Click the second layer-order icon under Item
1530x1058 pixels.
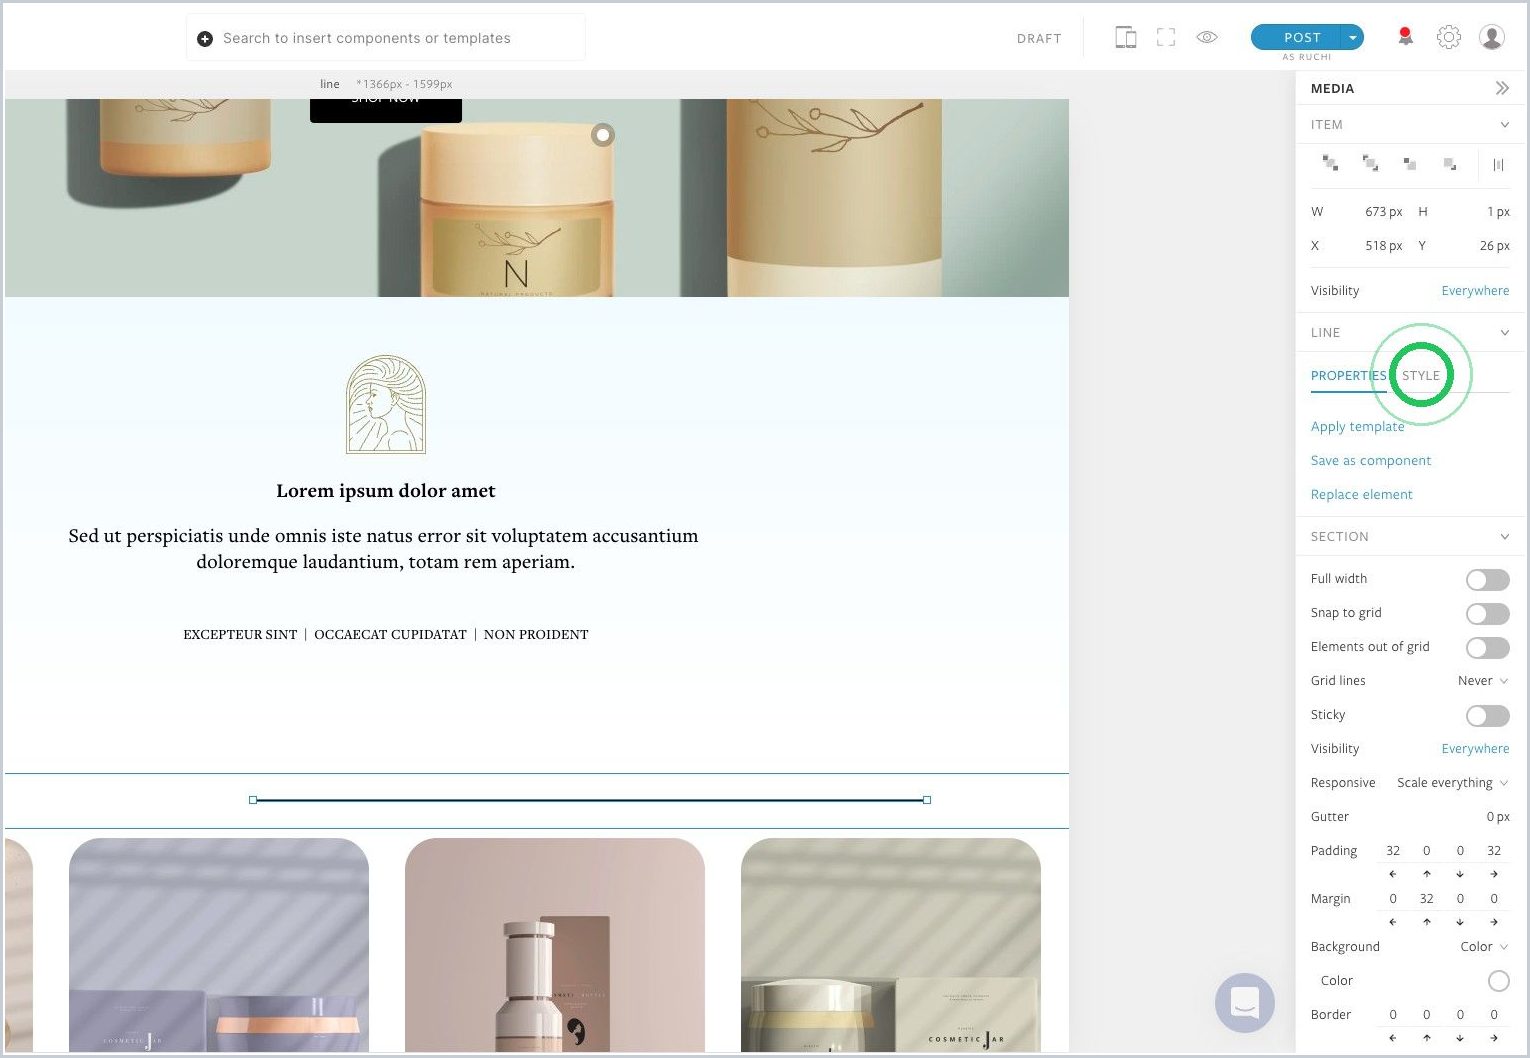[x=1370, y=163]
